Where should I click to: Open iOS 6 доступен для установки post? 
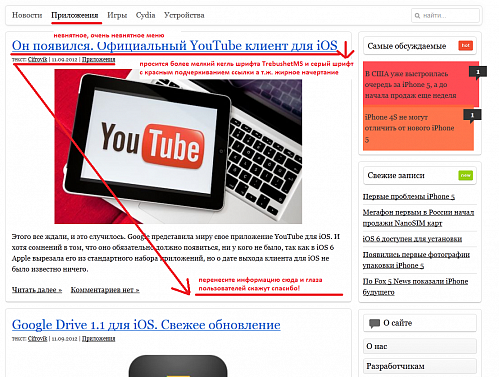pos(412,239)
